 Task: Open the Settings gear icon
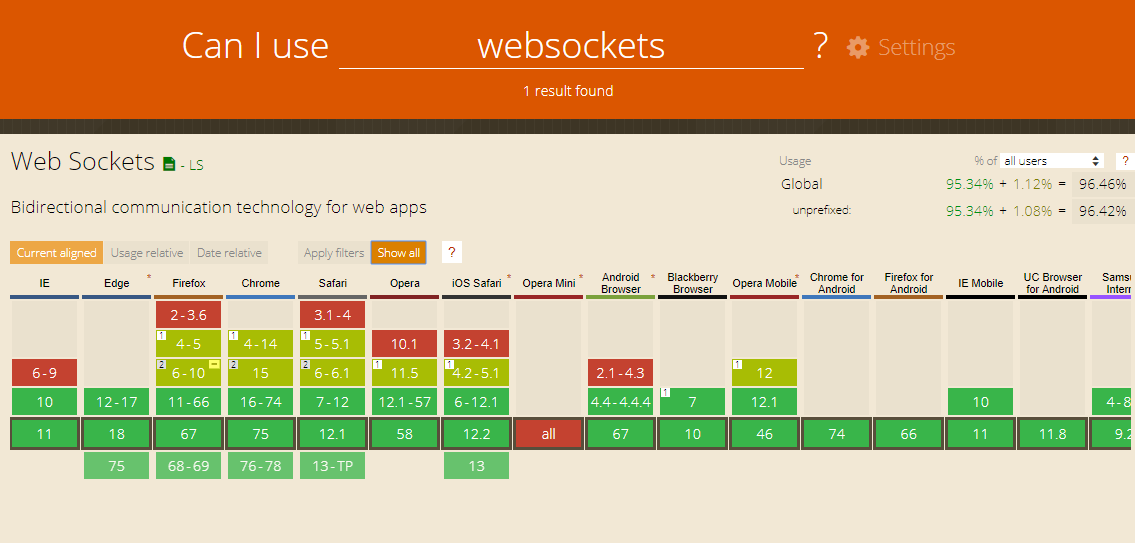click(858, 48)
